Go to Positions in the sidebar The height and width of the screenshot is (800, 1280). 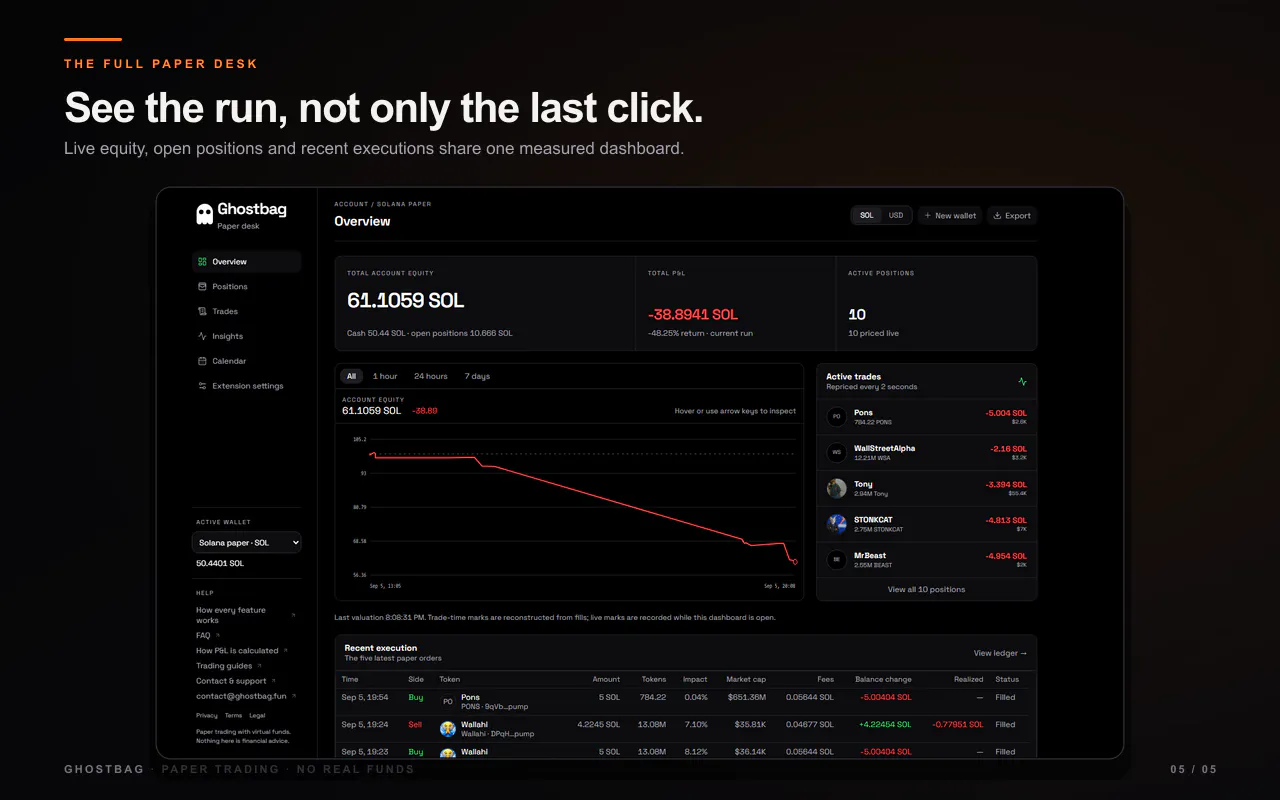point(246,287)
